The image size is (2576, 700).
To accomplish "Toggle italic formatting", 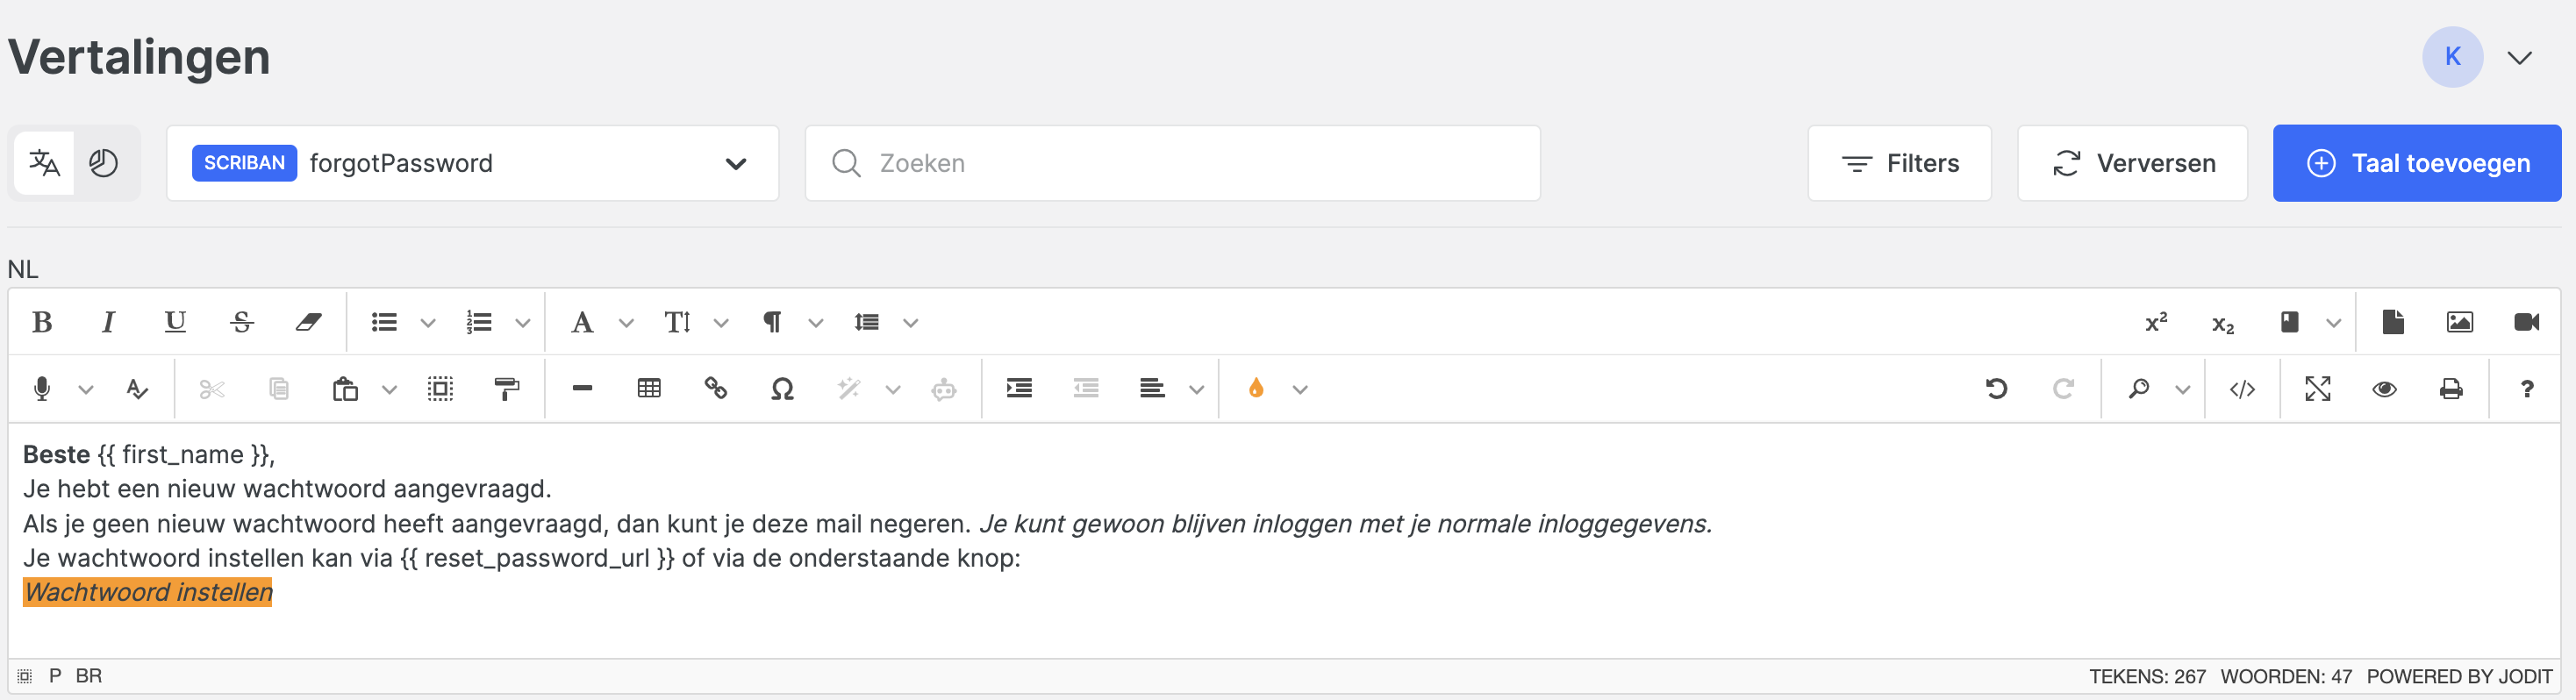I will 108,322.
